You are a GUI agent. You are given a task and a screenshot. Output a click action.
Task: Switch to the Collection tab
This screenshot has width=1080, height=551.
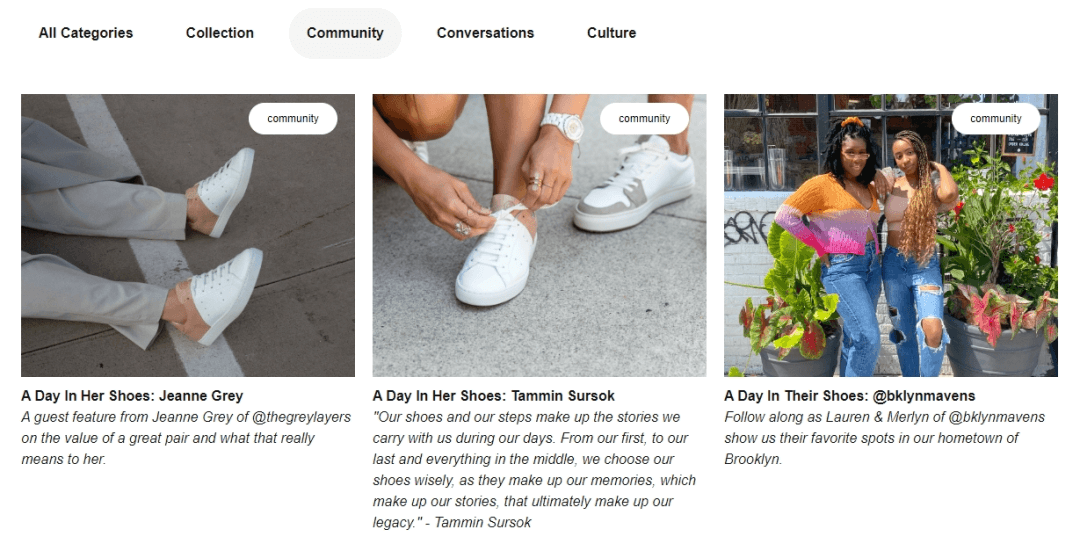click(x=220, y=33)
